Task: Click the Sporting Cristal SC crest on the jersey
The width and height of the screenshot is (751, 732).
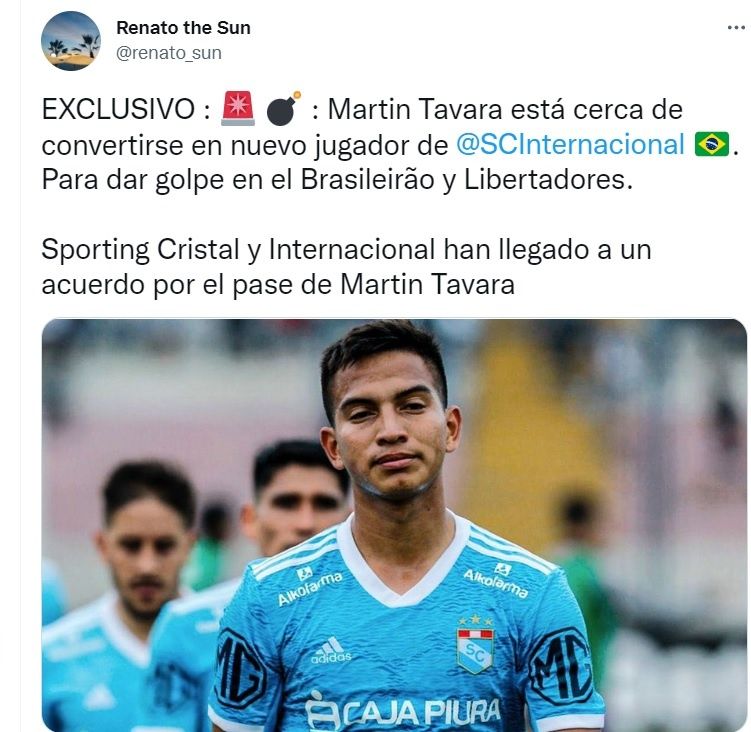Action: pos(475,646)
